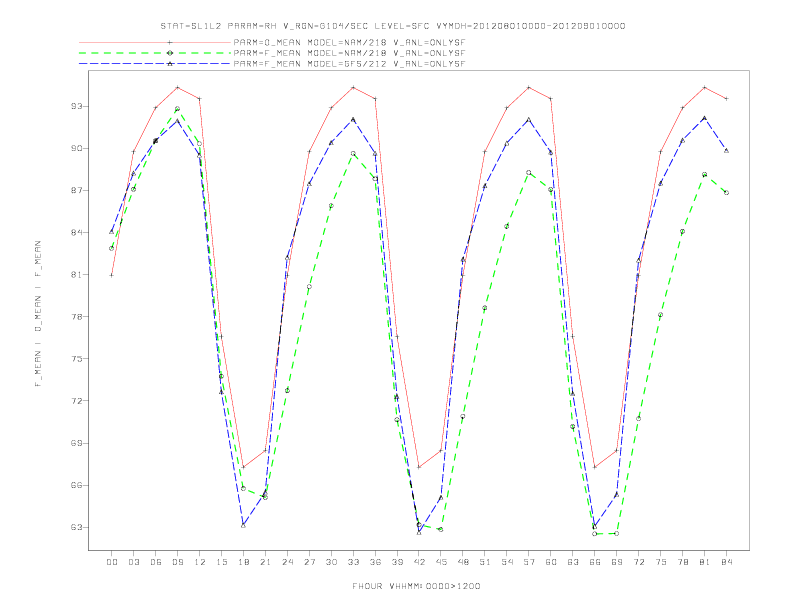
Task: Click the x-axis hour label 18
Action: 243,562
